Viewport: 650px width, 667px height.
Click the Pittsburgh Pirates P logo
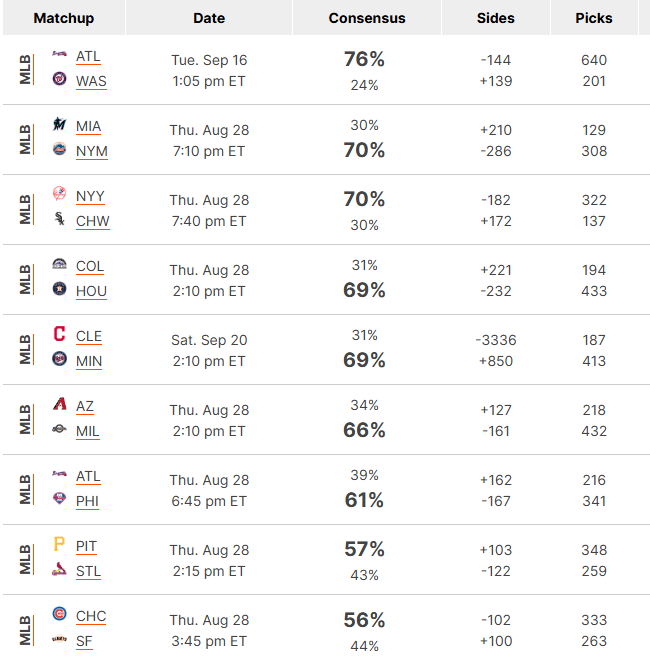pos(59,544)
